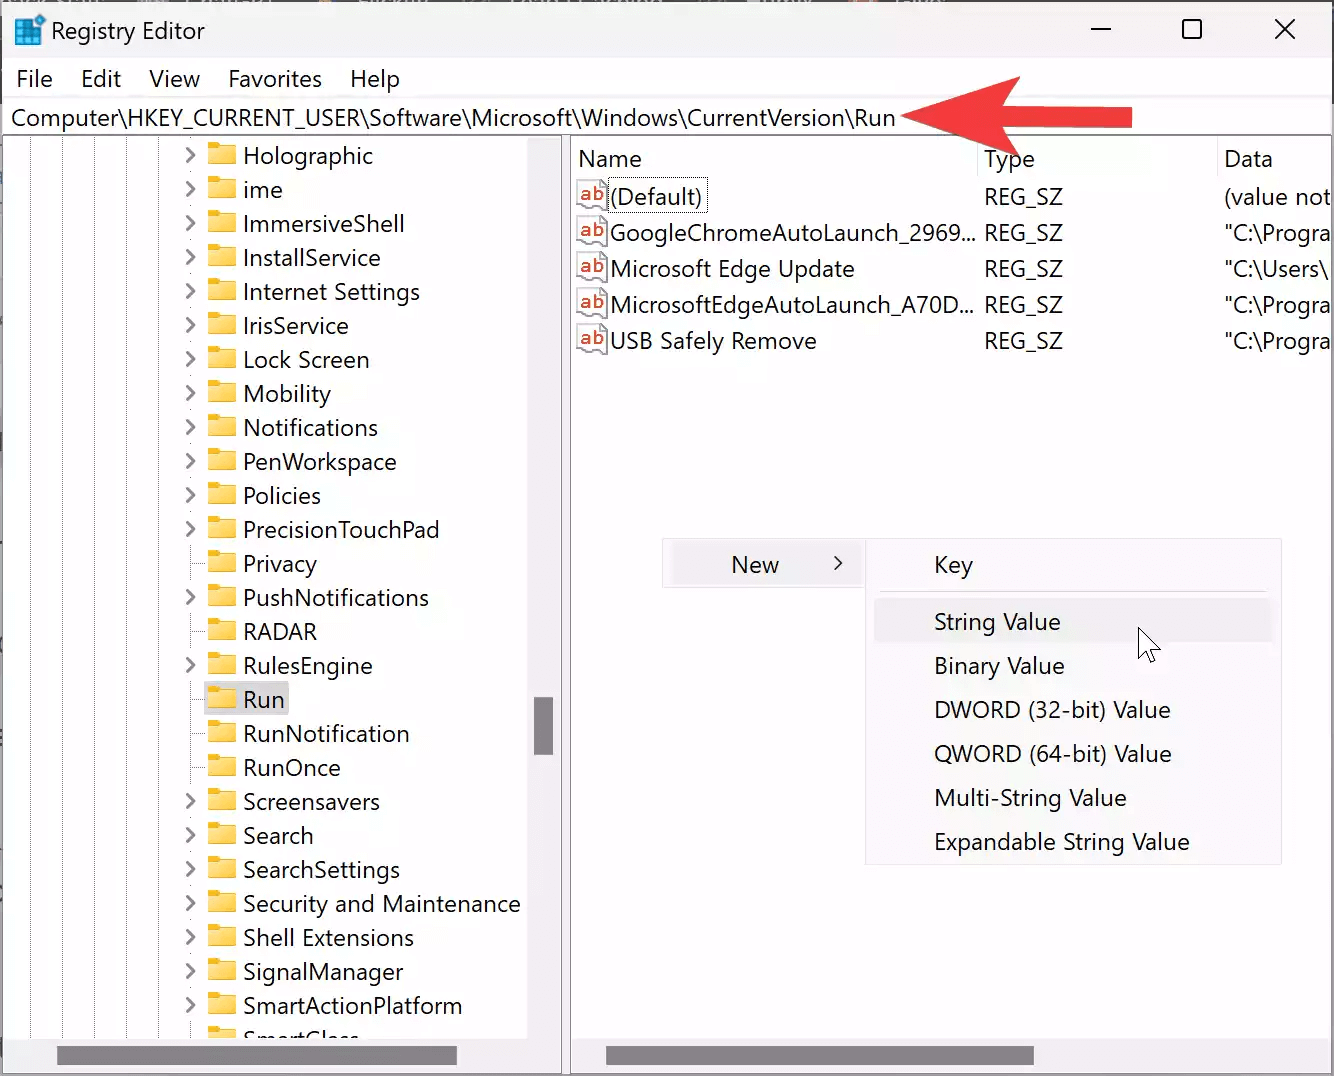The height and width of the screenshot is (1076, 1334).
Task: Click the MicrosoftEdgeAutoLaunch string value icon
Action: pos(592,304)
